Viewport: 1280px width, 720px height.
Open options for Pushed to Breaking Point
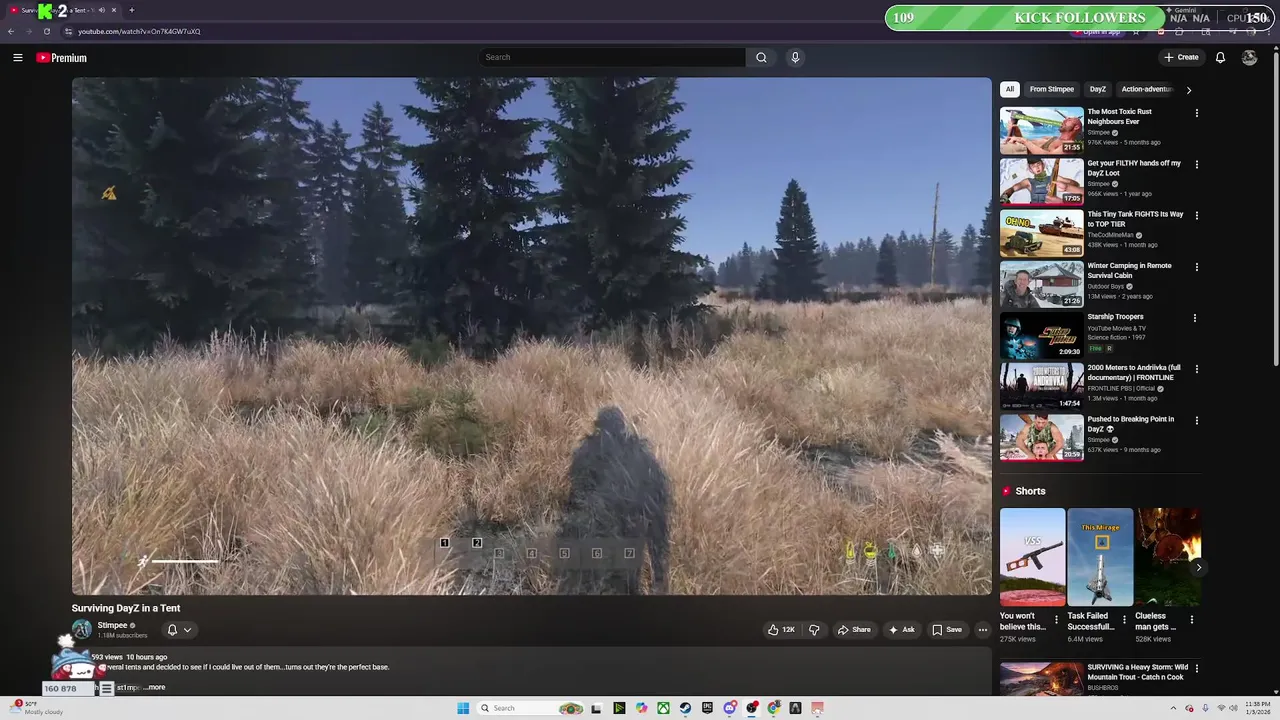1196,420
